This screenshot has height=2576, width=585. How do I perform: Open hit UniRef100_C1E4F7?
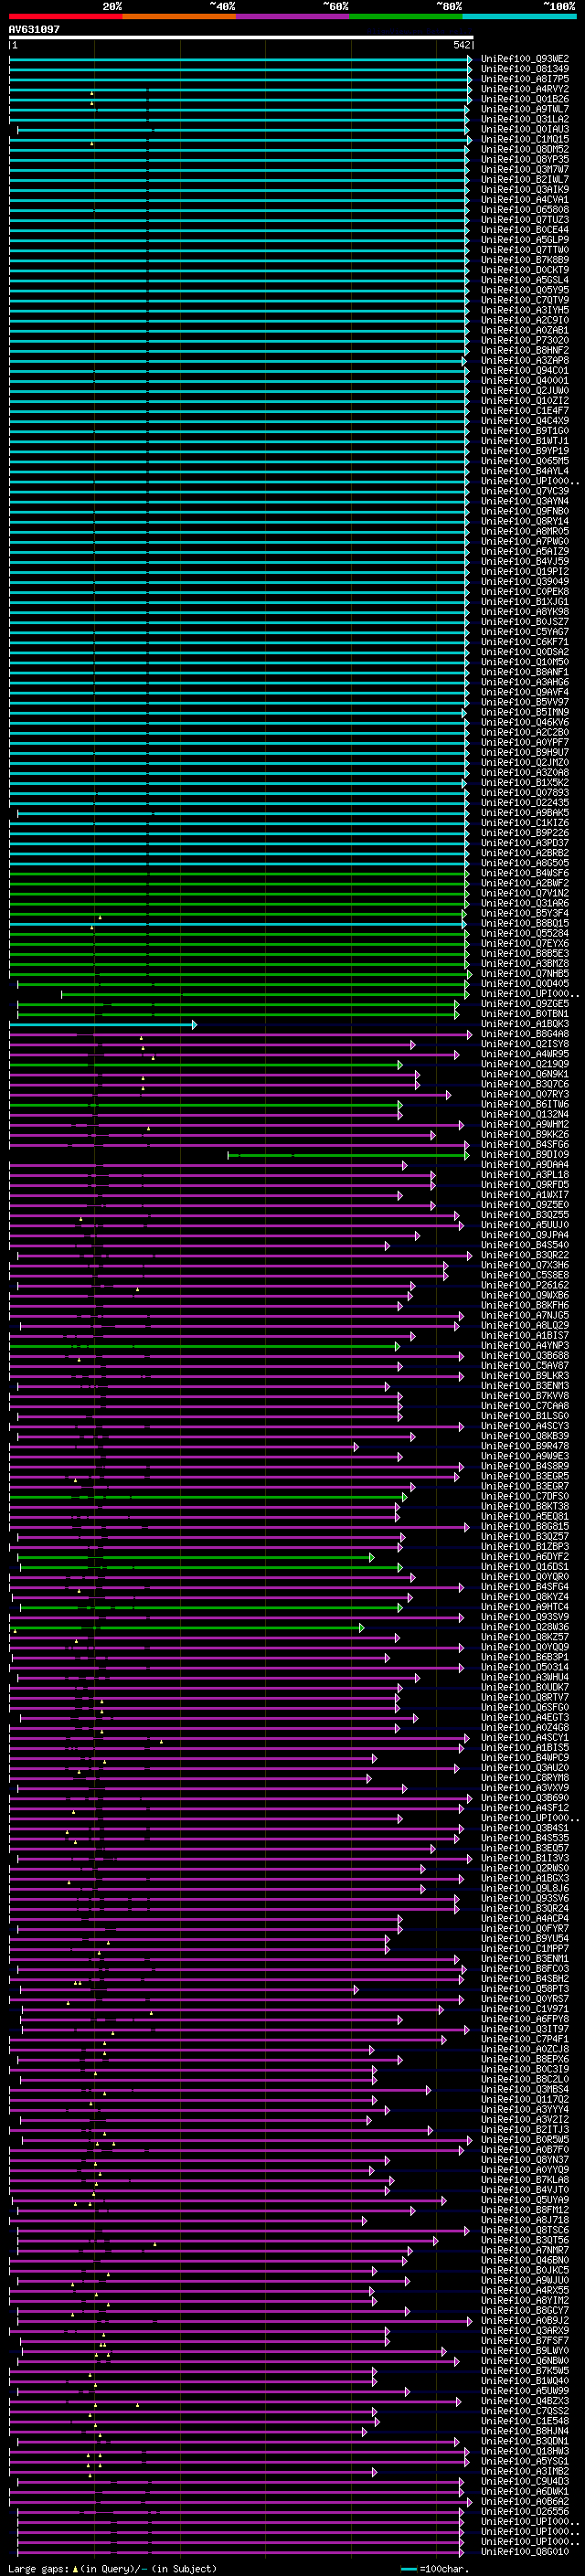525,410
